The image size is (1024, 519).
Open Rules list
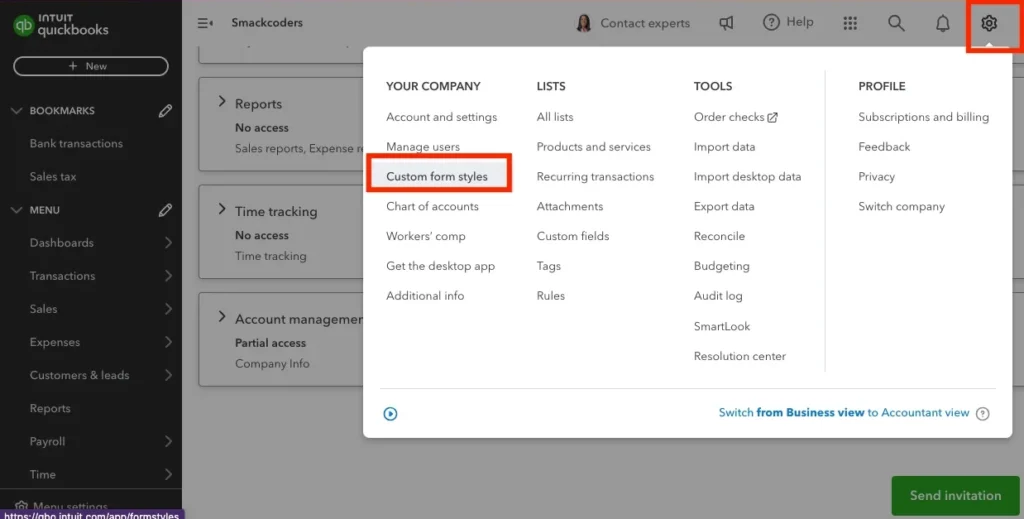click(551, 296)
